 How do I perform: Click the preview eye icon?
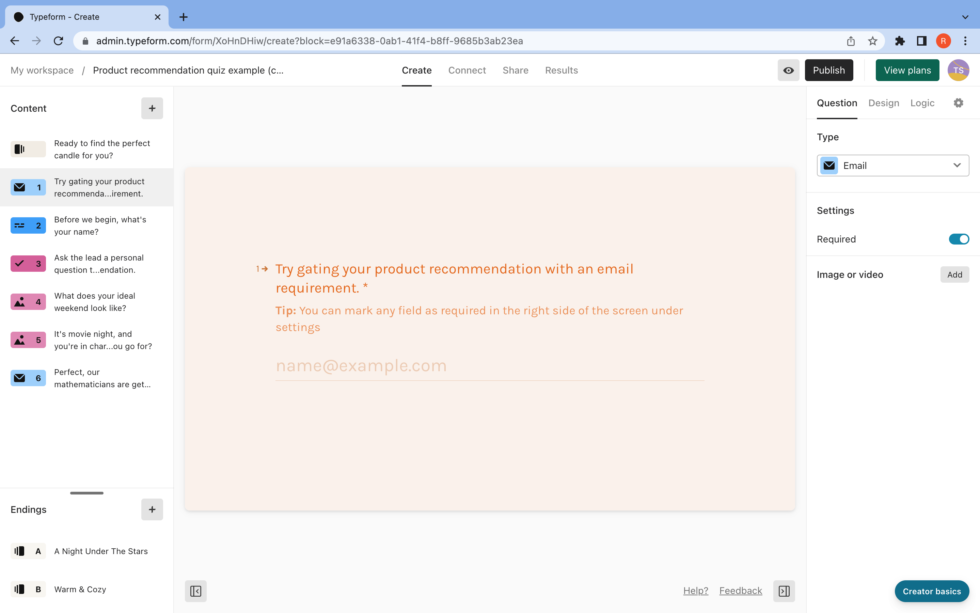pos(788,70)
